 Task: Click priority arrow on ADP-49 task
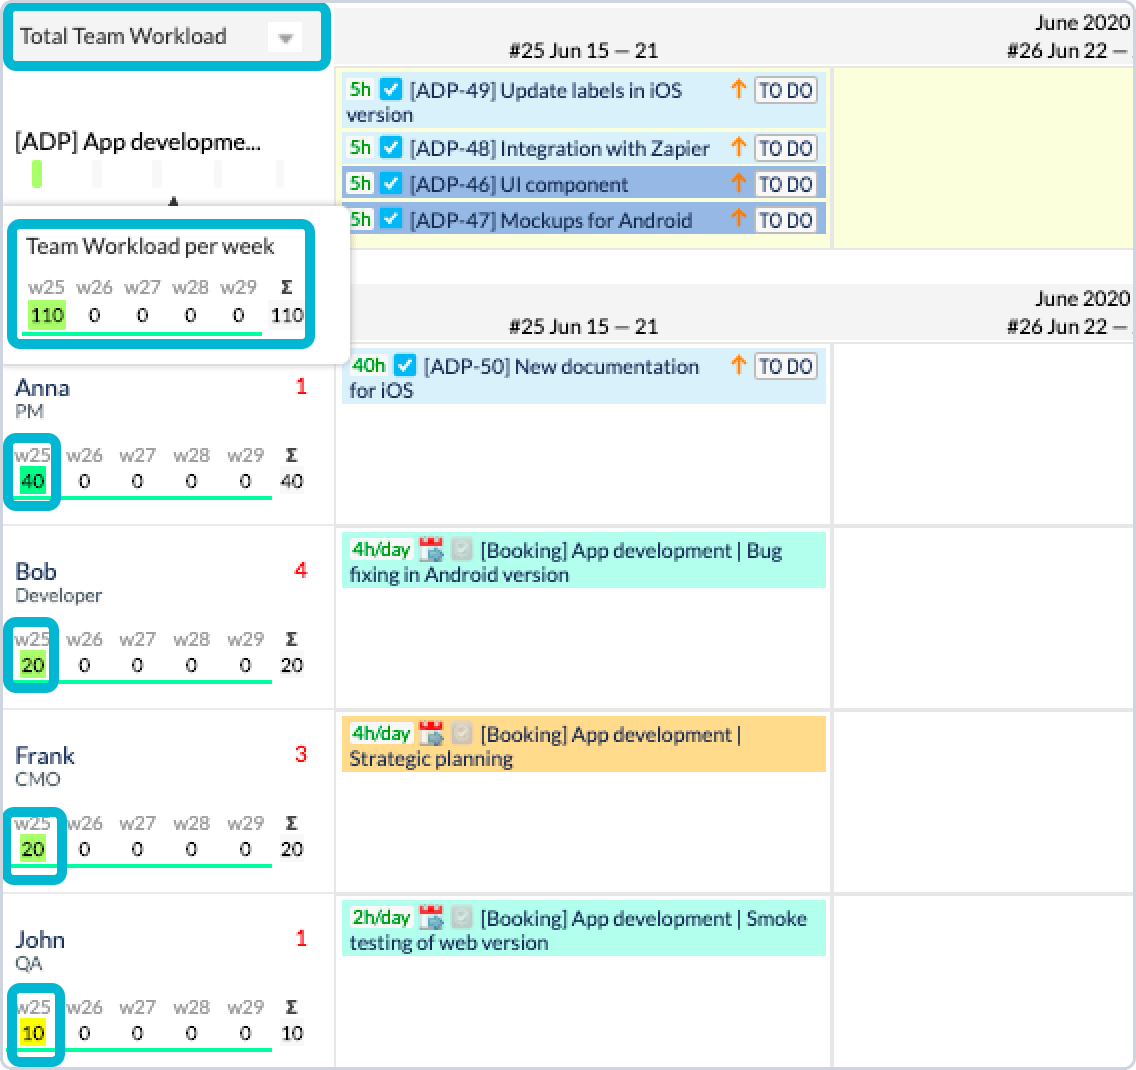738,90
